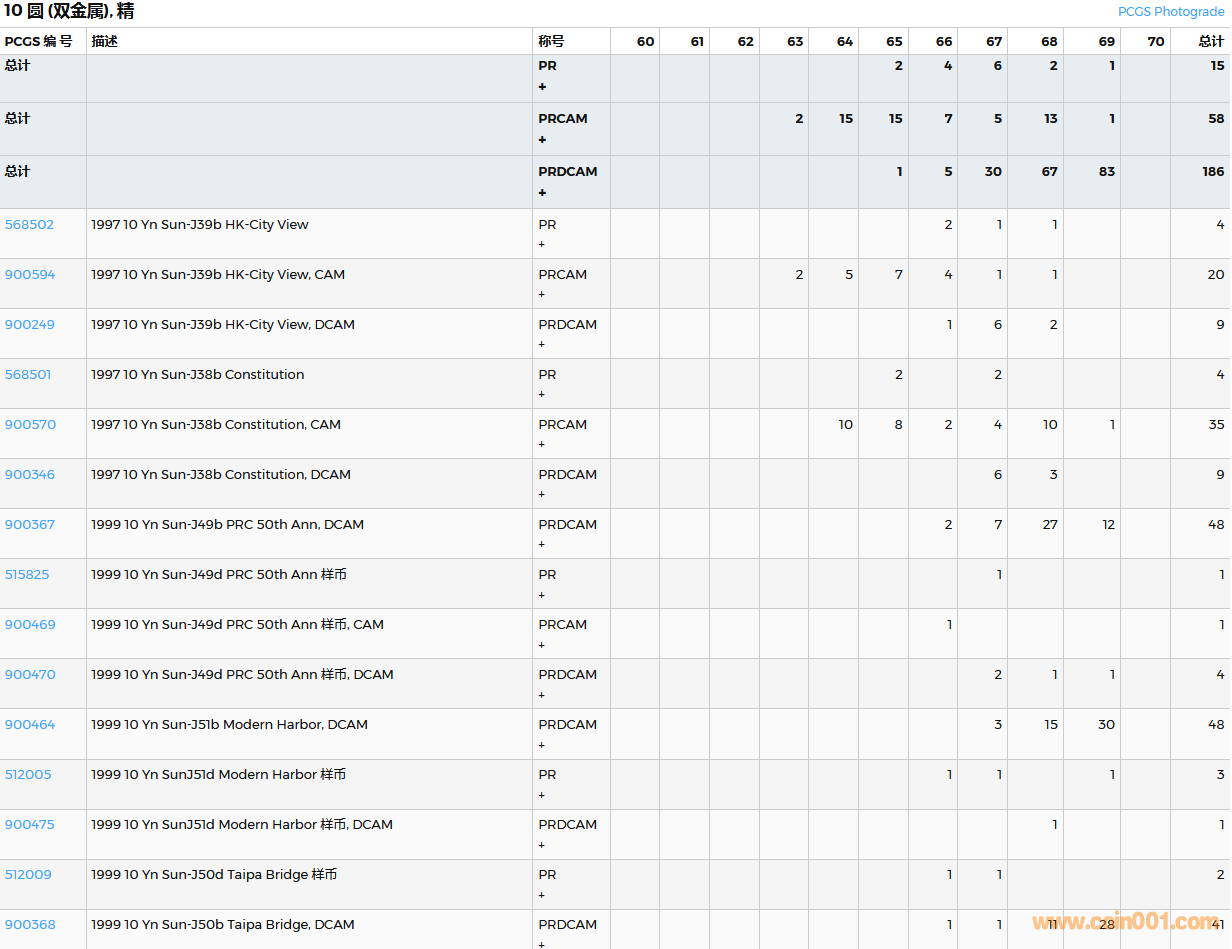Click the 称号 column header

click(551, 42)
